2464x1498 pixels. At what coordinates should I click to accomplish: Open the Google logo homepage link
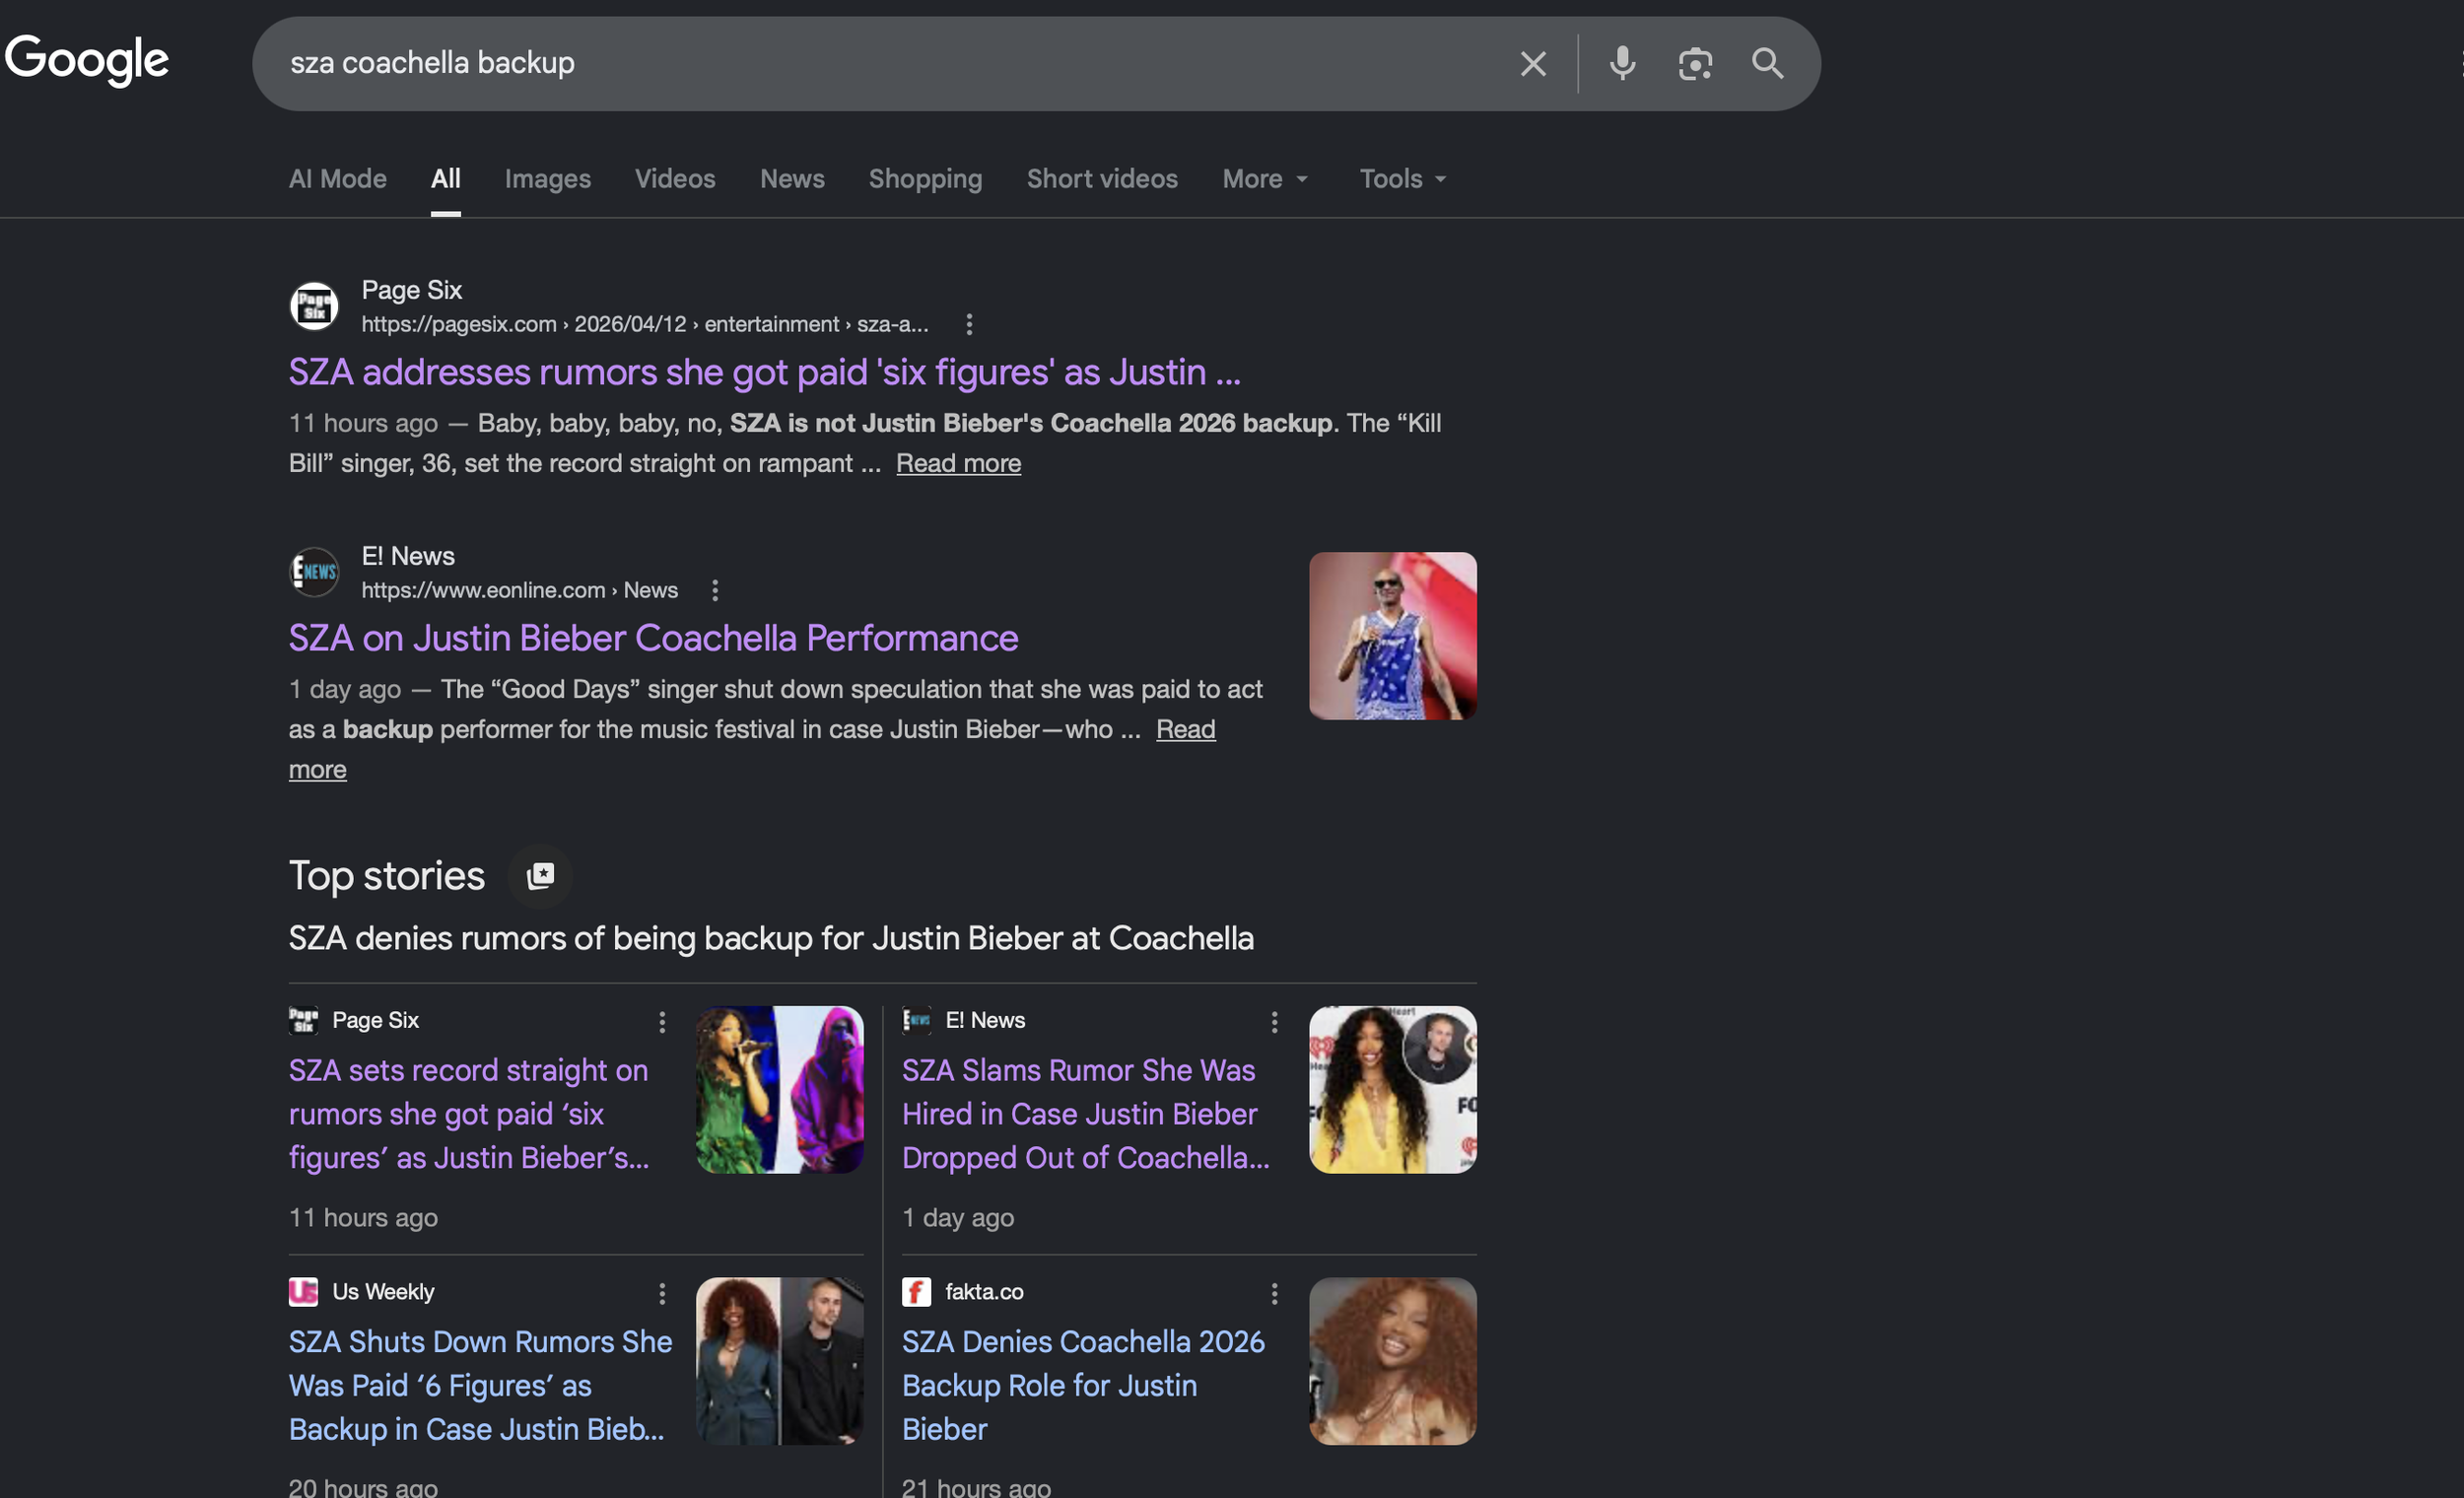pyautogui.click(x=87, y=60)
